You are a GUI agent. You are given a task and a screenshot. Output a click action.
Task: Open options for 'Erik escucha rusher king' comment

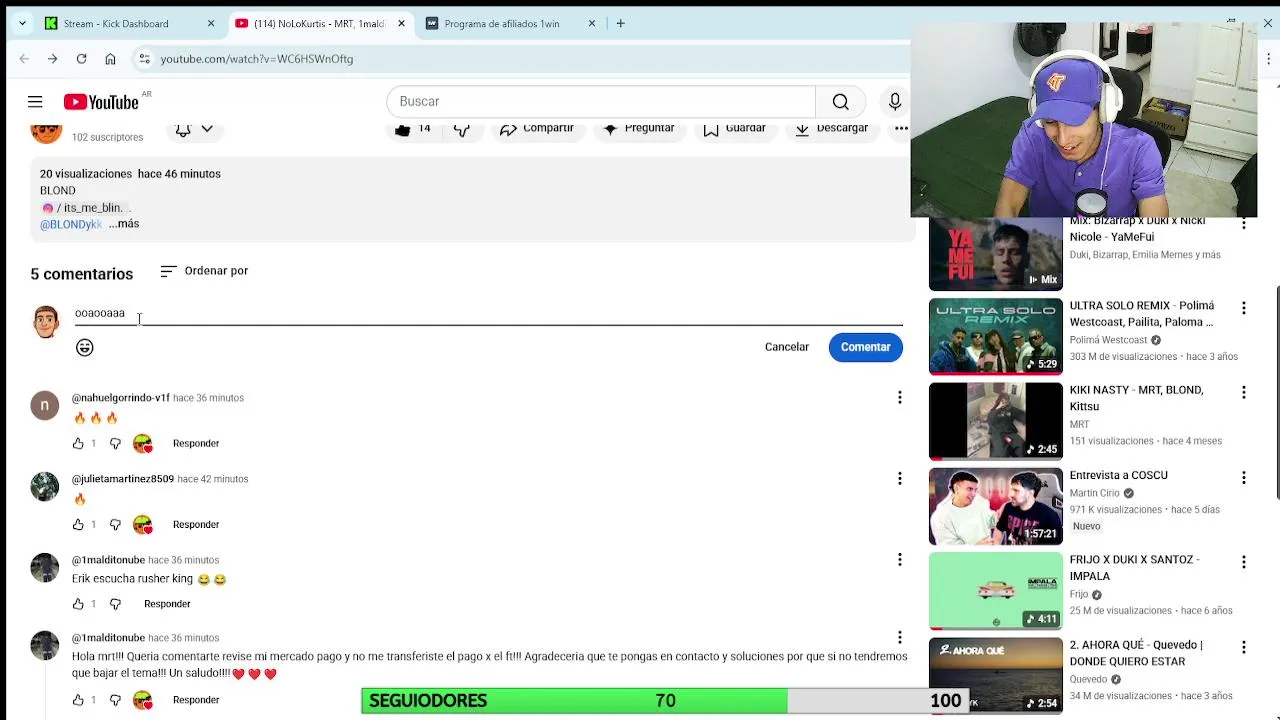point(899,560)
